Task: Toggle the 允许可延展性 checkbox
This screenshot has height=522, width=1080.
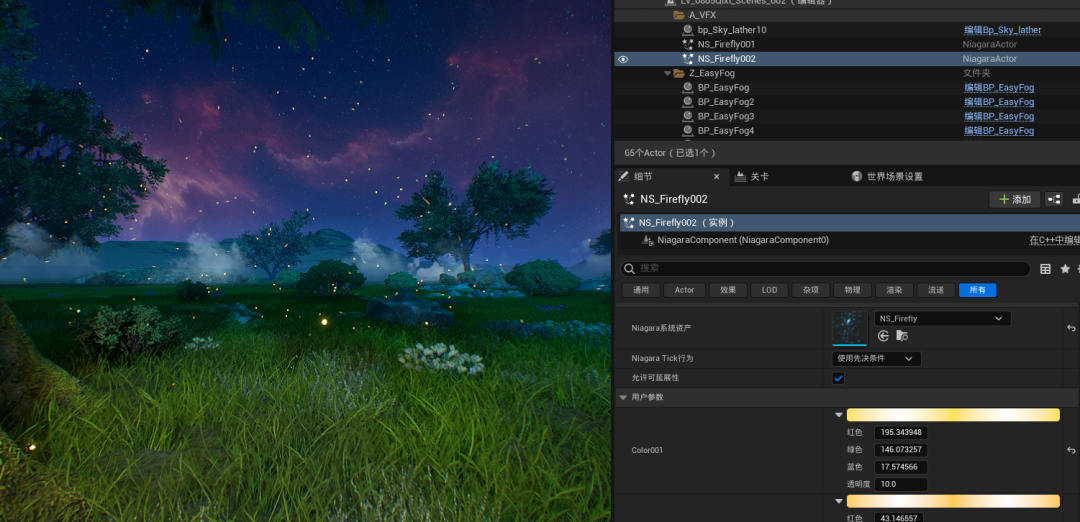Action: (838, 378)
